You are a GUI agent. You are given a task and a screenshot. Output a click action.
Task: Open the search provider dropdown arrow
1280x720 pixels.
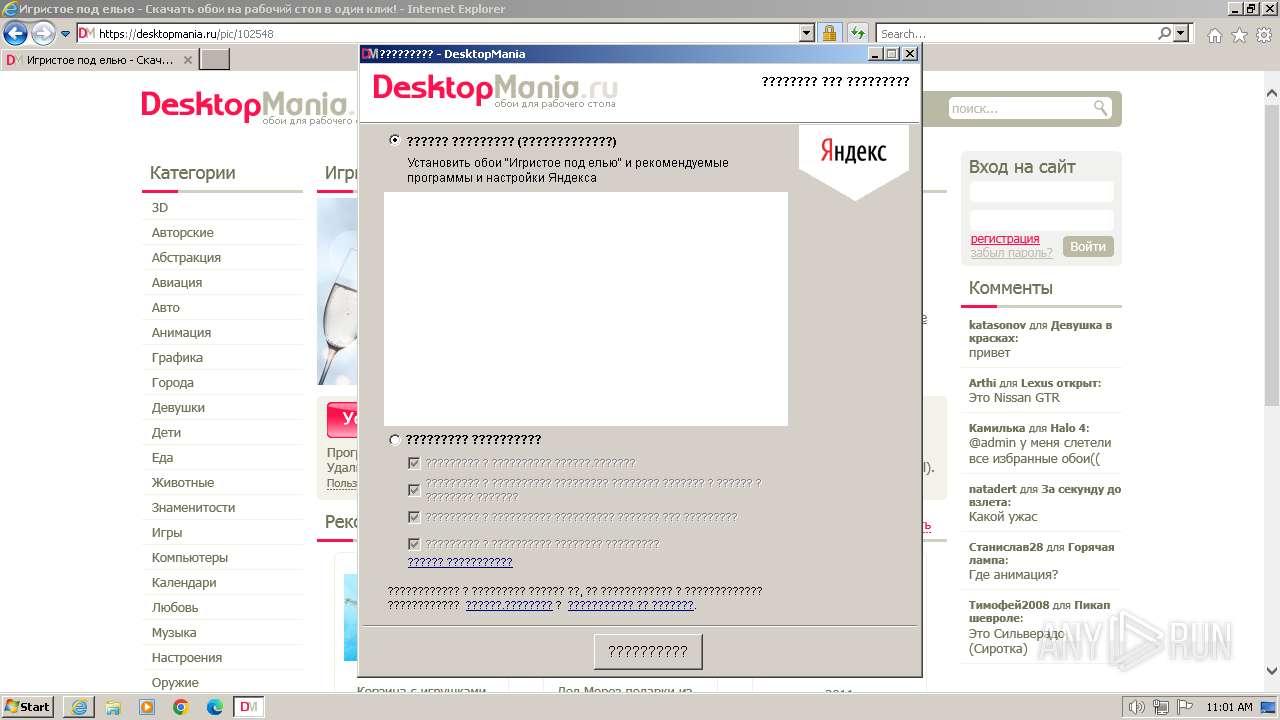click(x=1182, y=33)
